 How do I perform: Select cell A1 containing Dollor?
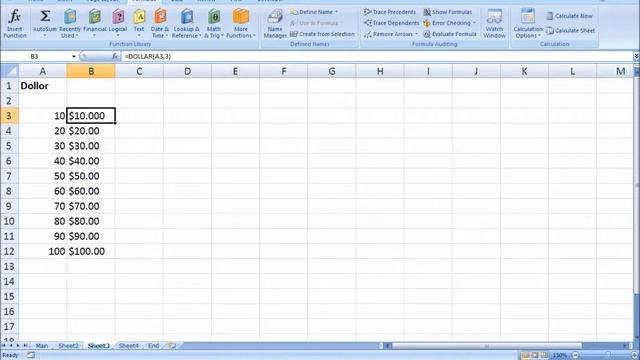pyautogui.click(x=42, y=86)
